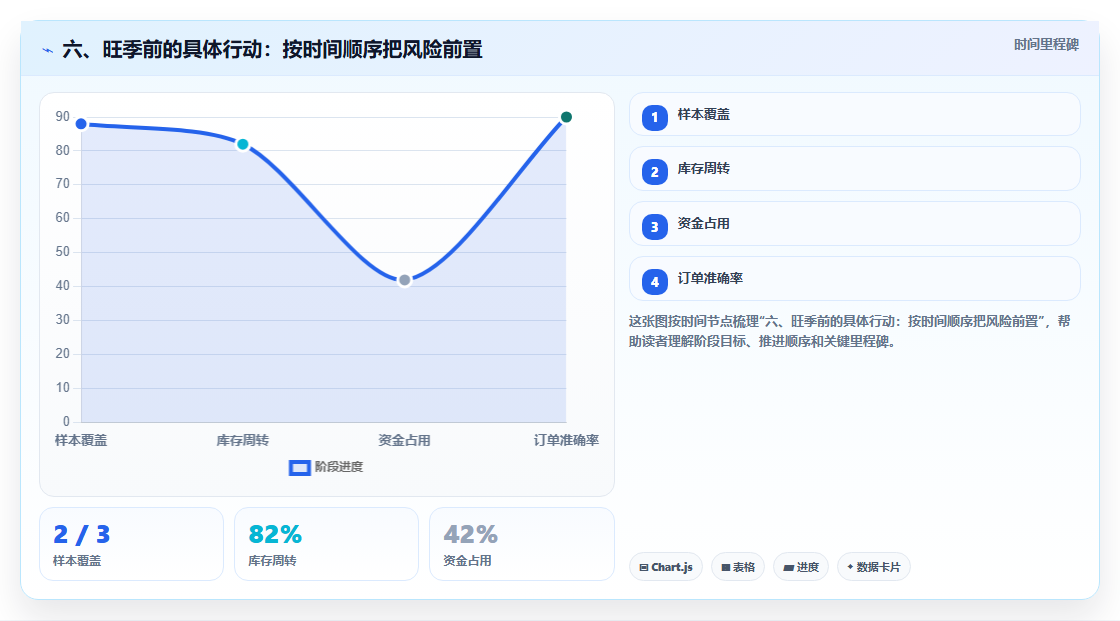Click the y-axis value 90

63,116
